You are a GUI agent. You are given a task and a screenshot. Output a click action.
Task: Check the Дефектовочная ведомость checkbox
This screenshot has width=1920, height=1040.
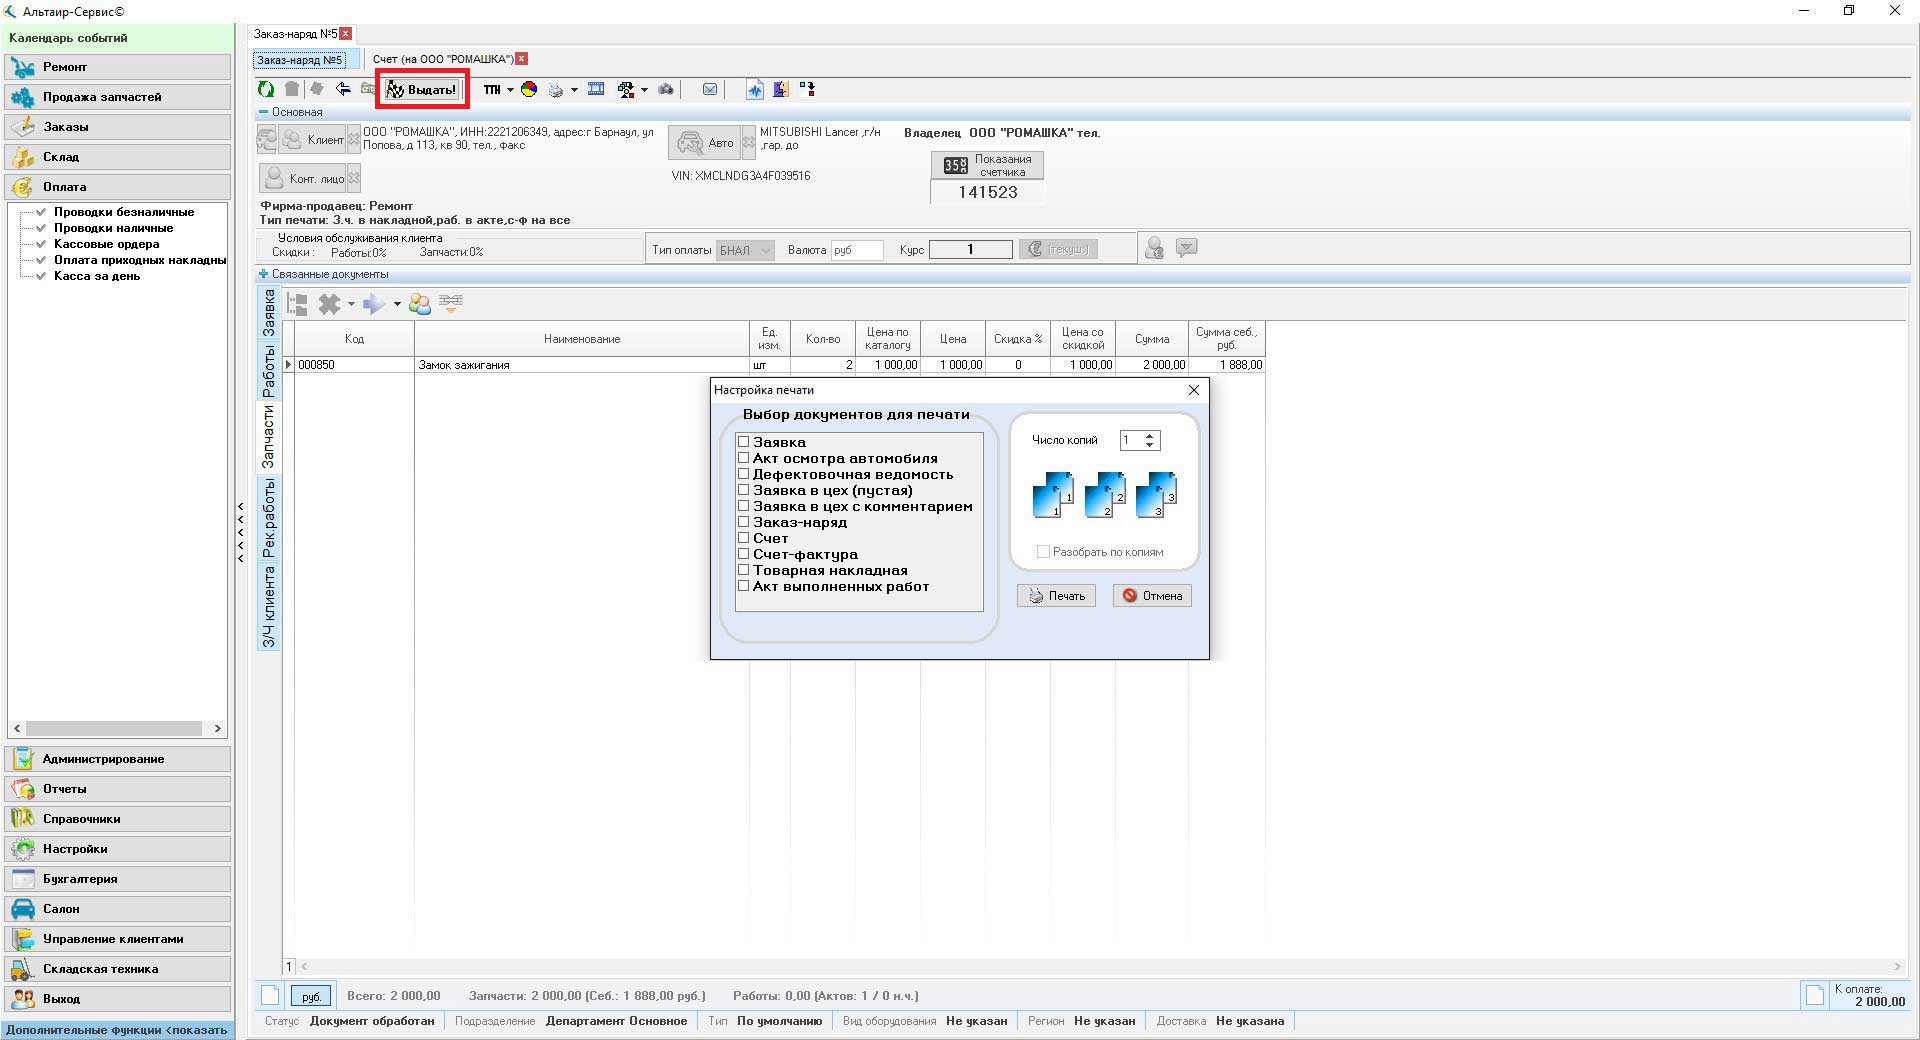pyautogui.click(x=744, y=474)
